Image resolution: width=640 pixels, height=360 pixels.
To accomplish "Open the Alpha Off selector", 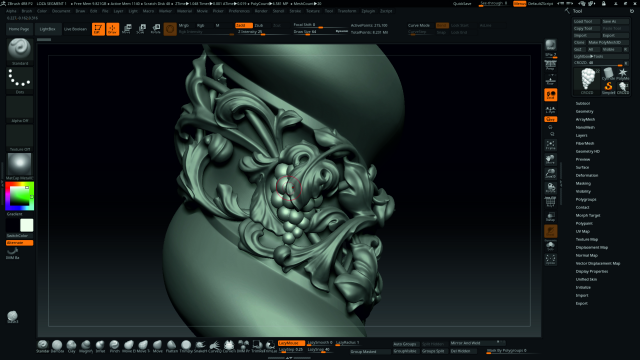I will point(19,109).
